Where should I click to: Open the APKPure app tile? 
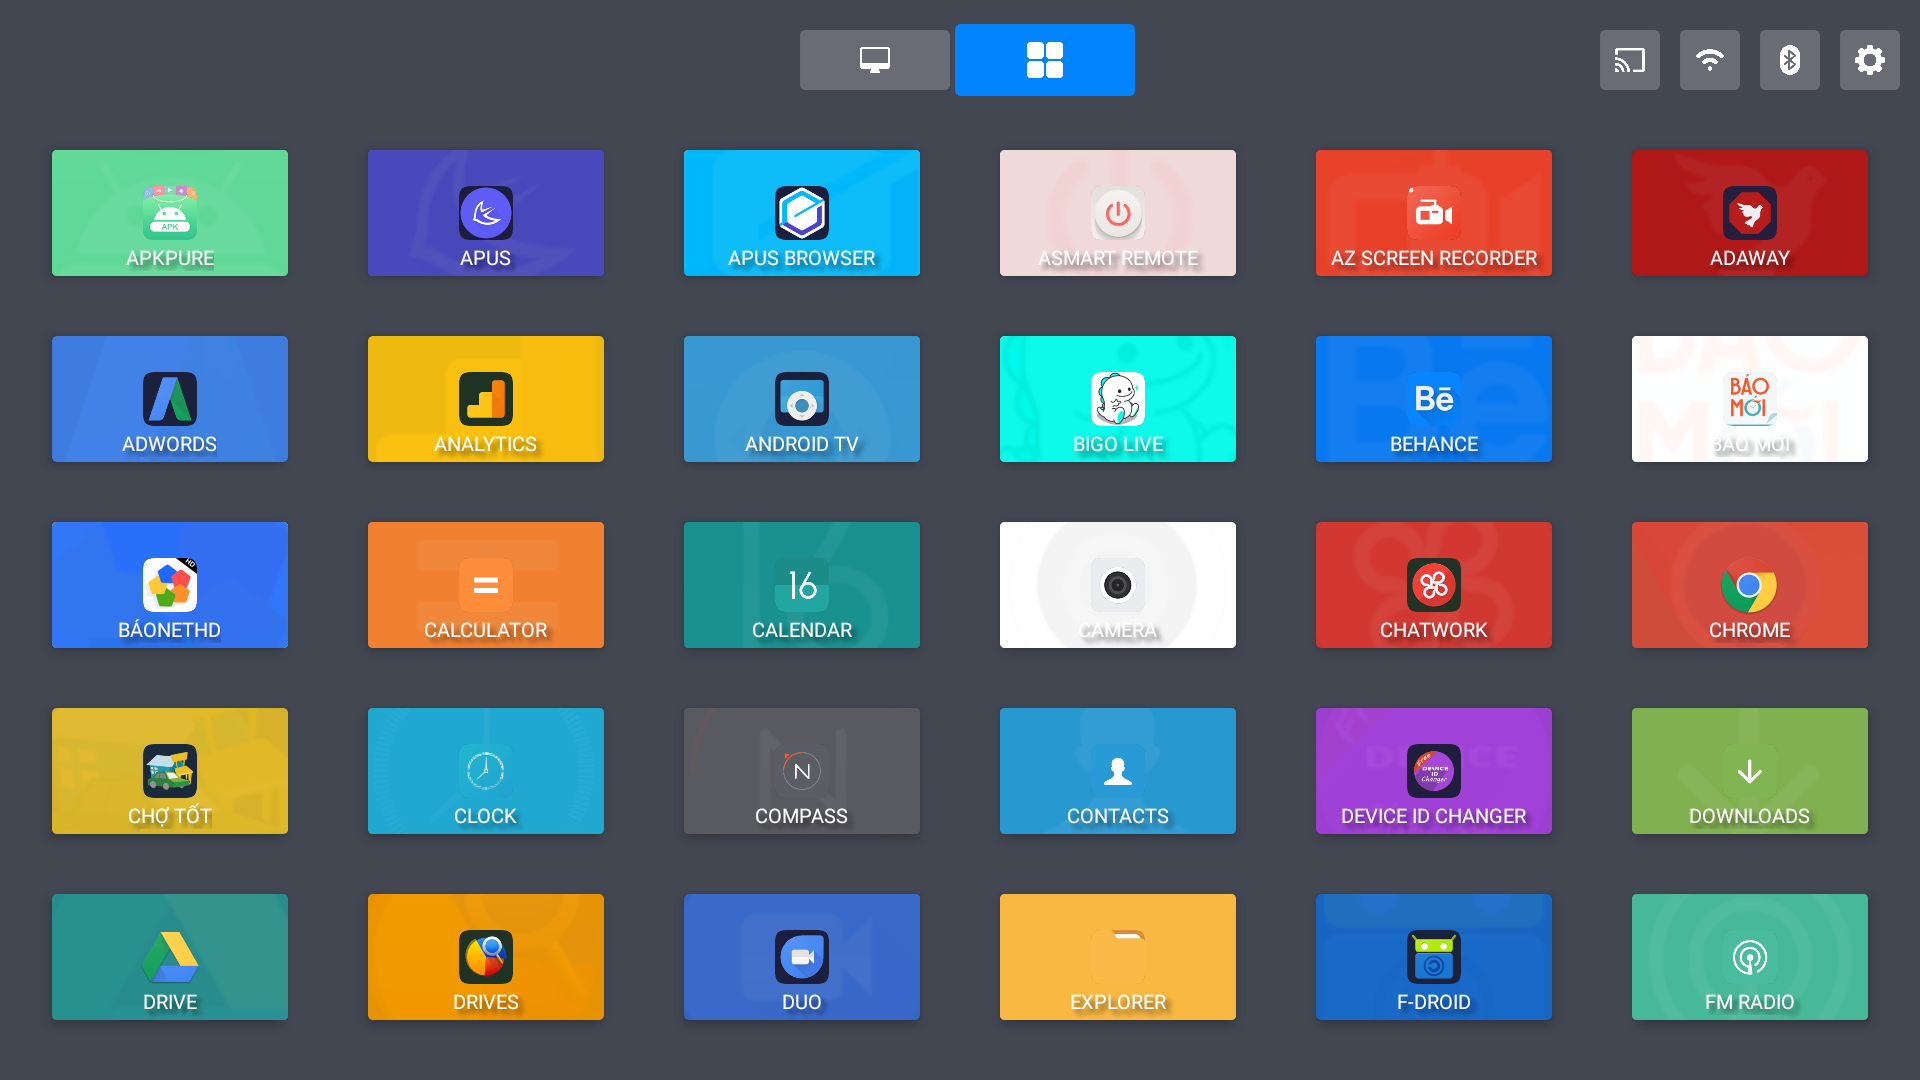(x=170, y=213)
